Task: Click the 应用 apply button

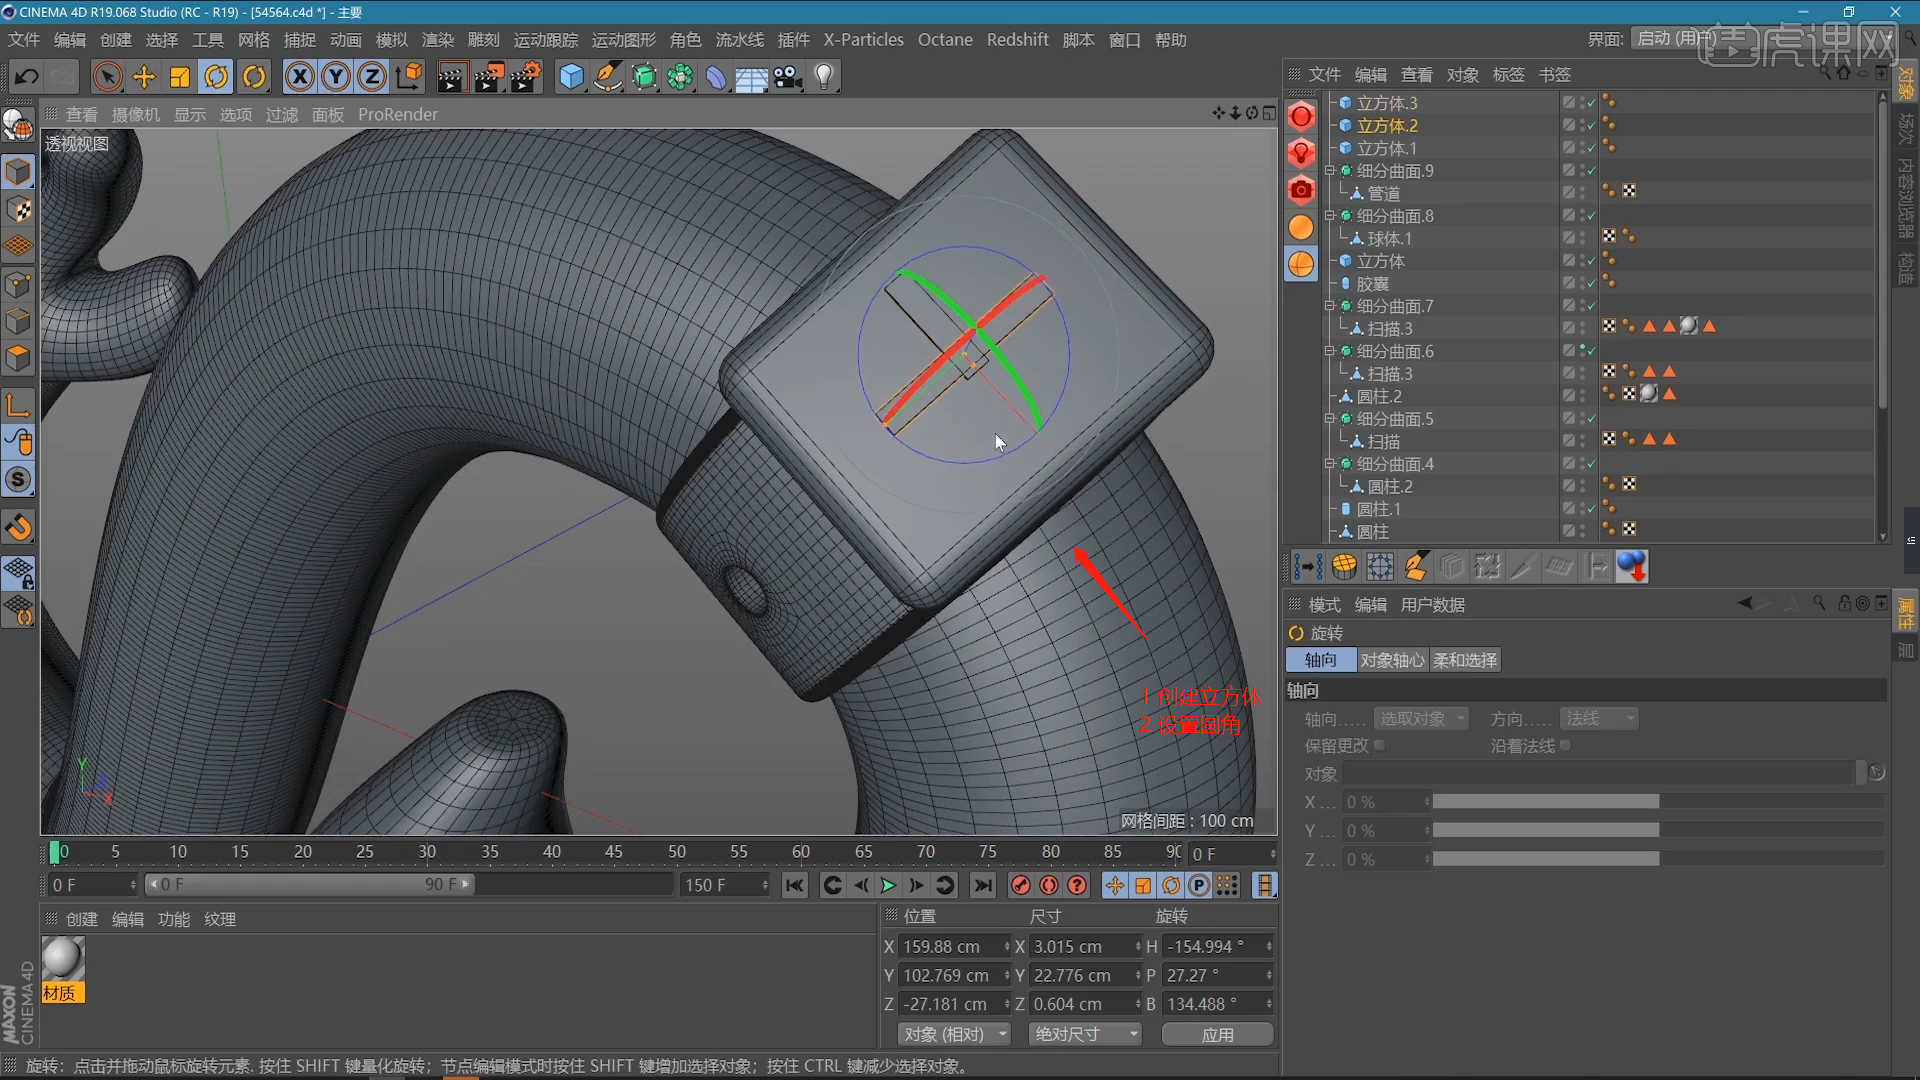Action: pyautogui.click(x=1217, y=1034)
